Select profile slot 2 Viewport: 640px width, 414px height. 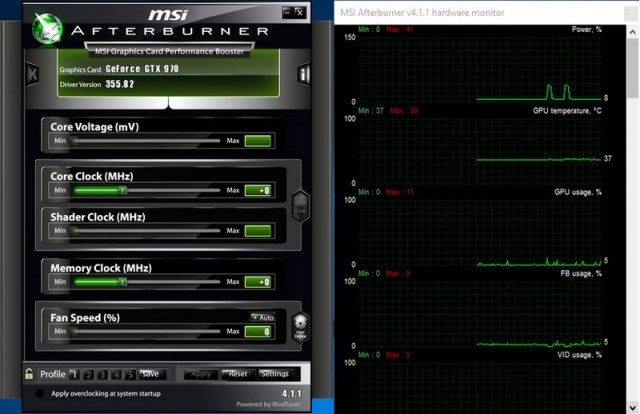pos(88,374)
